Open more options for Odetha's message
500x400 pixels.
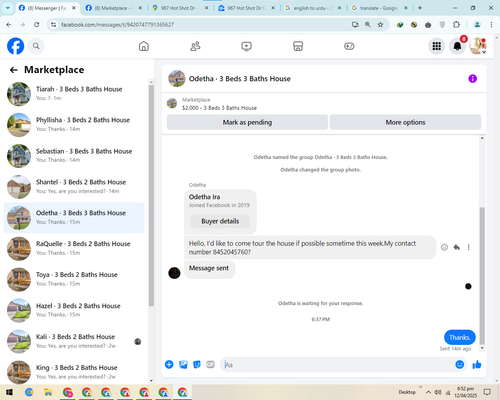pos(468,247)
